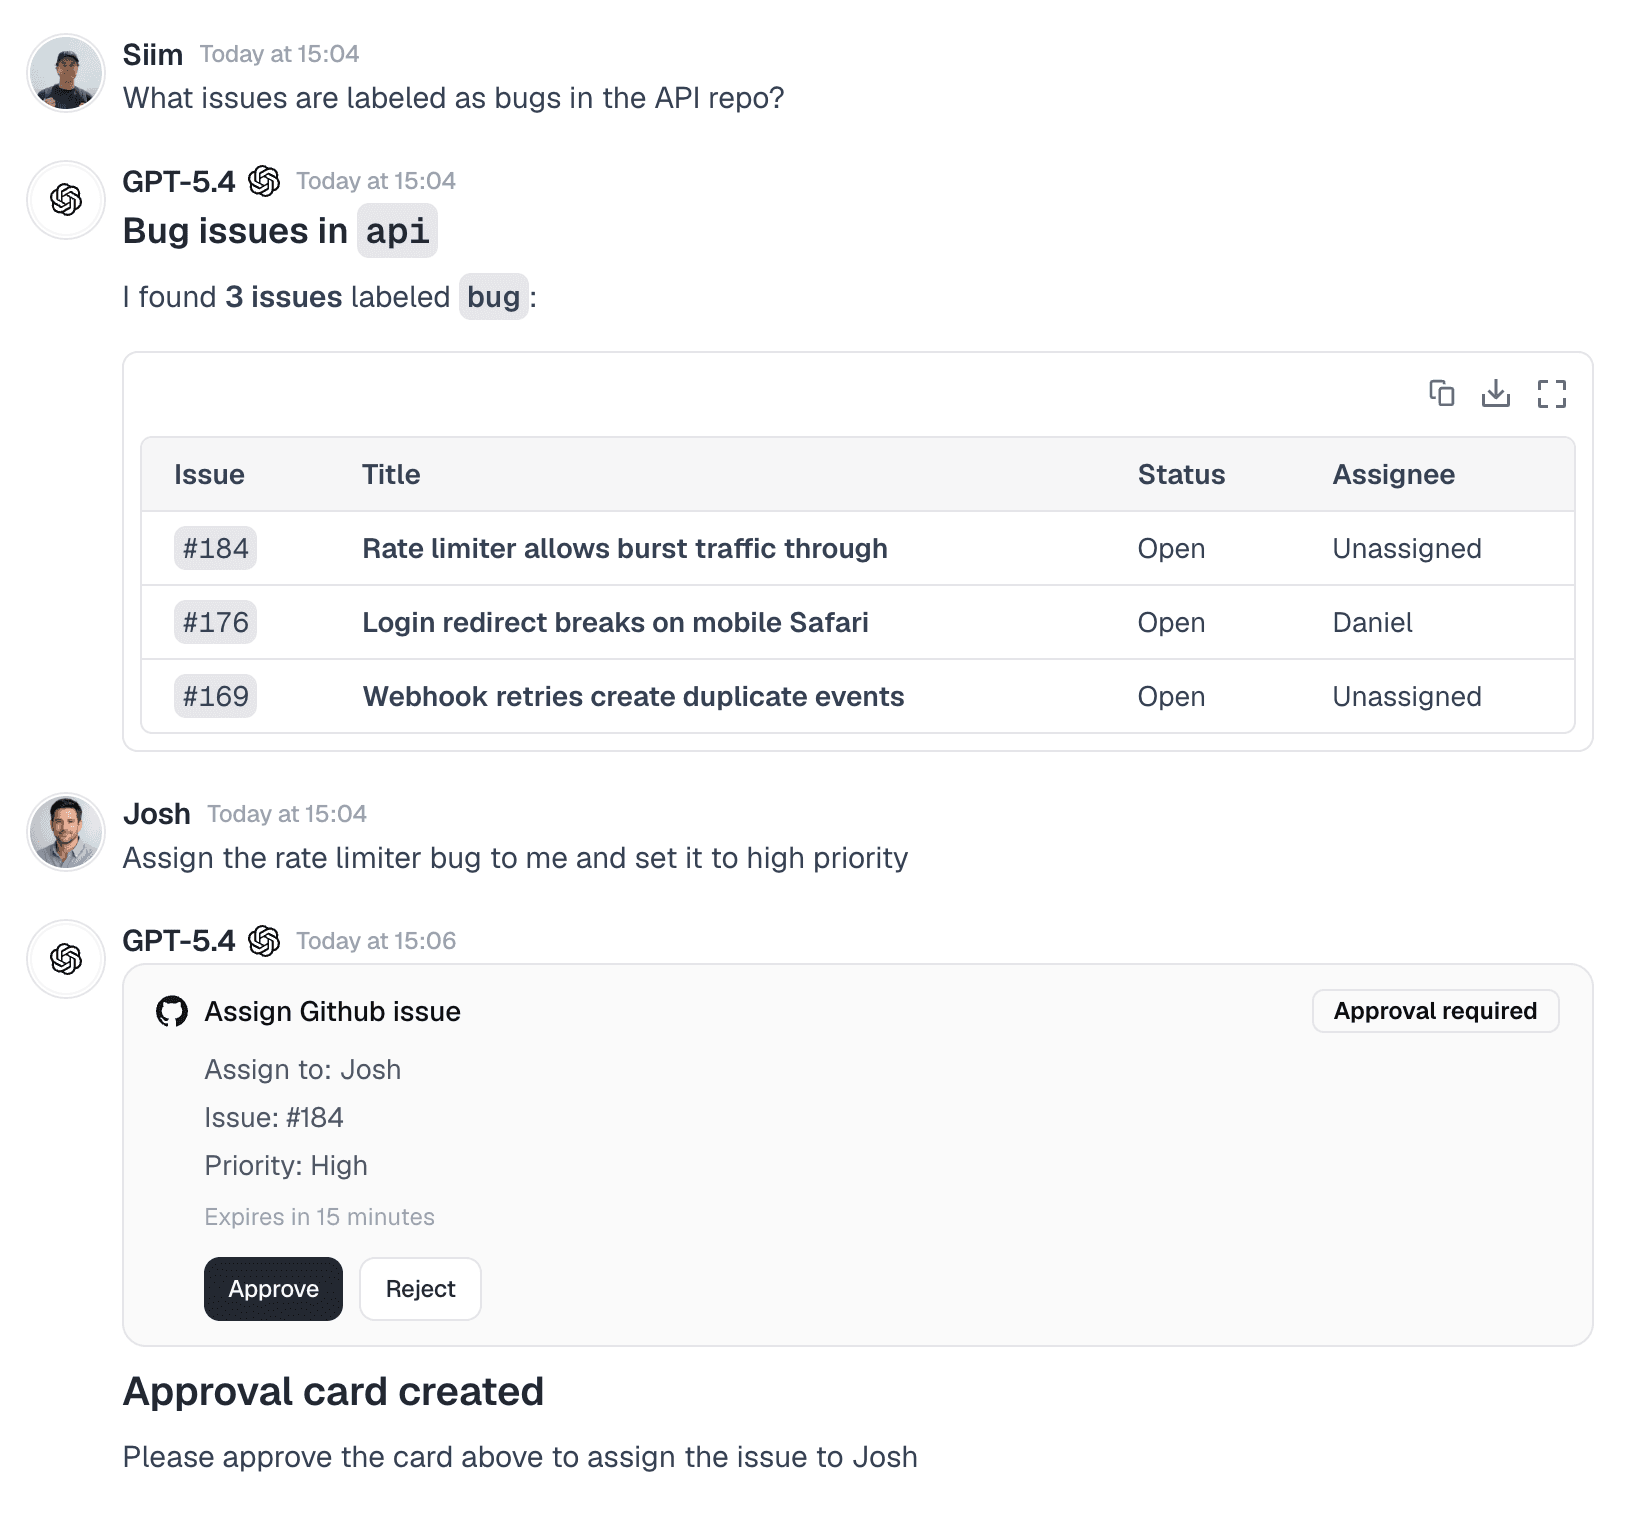Open issue #169 about webhook retries
The image size is (1648, 1524).
[x=215, y=696]
